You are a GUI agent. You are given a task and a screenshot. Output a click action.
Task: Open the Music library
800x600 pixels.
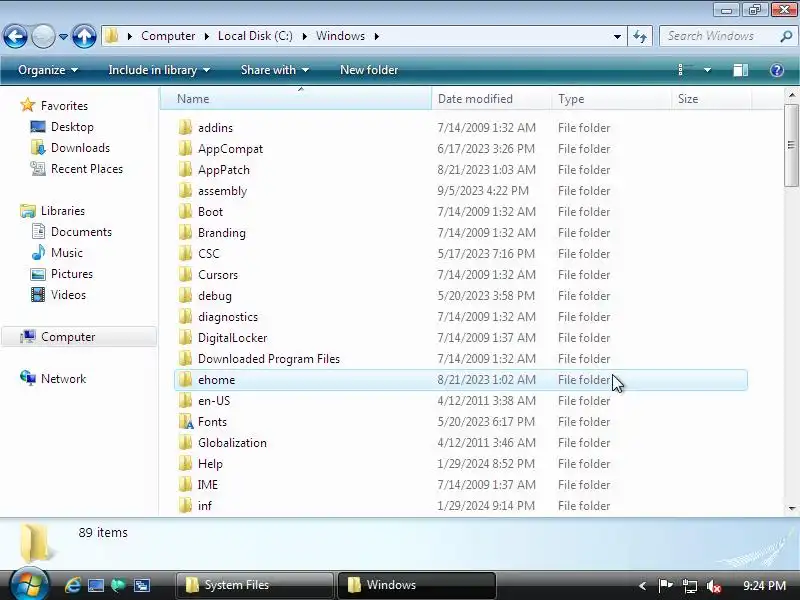click(66, 253)
